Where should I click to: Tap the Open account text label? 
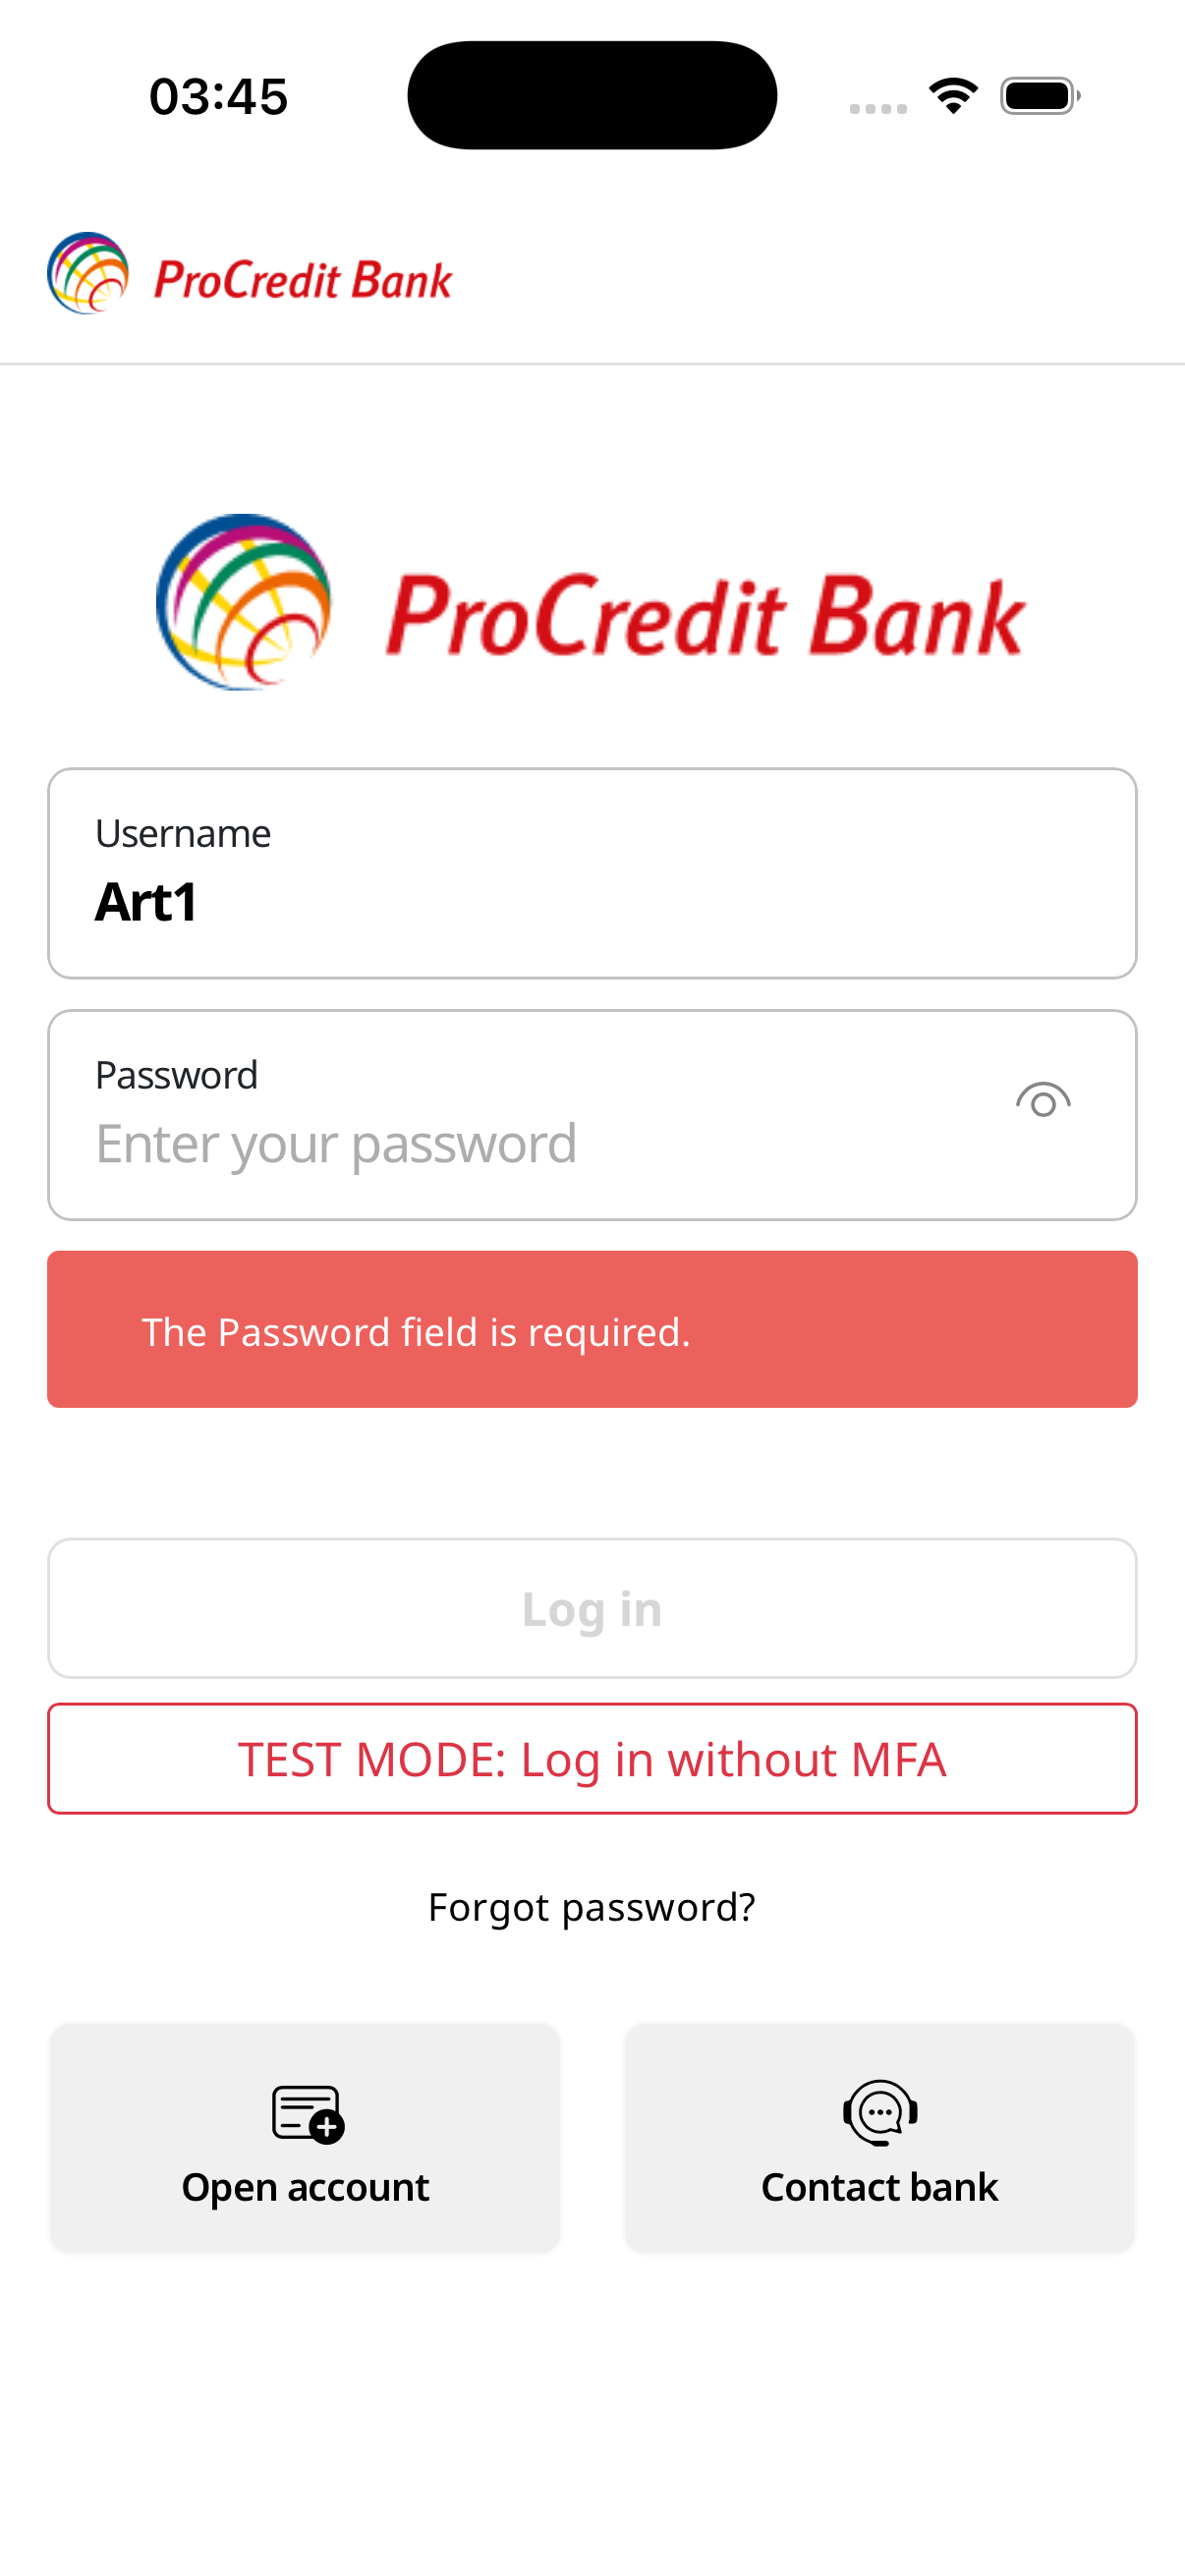pos(305,2187)
